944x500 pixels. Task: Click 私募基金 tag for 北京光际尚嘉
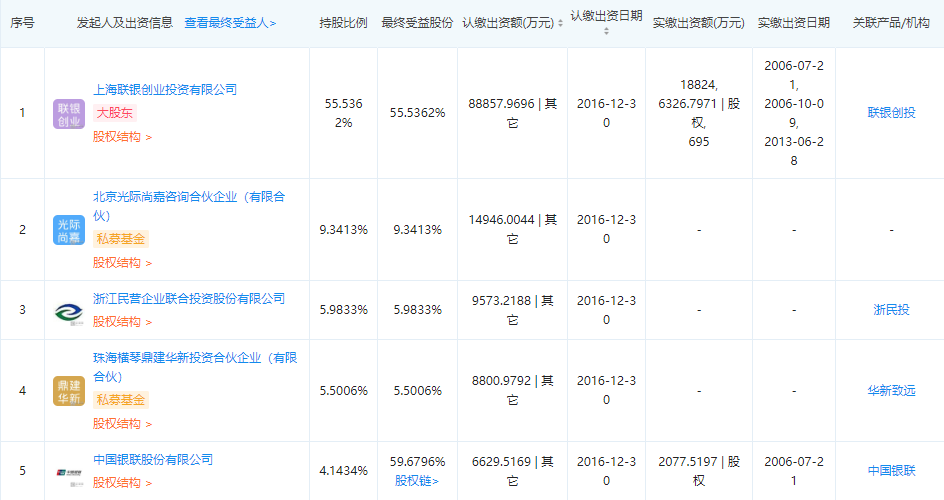120,239
